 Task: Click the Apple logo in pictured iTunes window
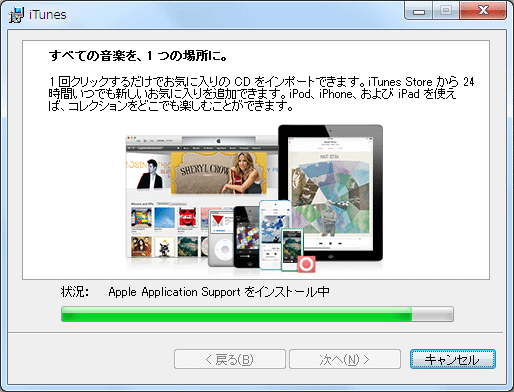click(219, 140)
